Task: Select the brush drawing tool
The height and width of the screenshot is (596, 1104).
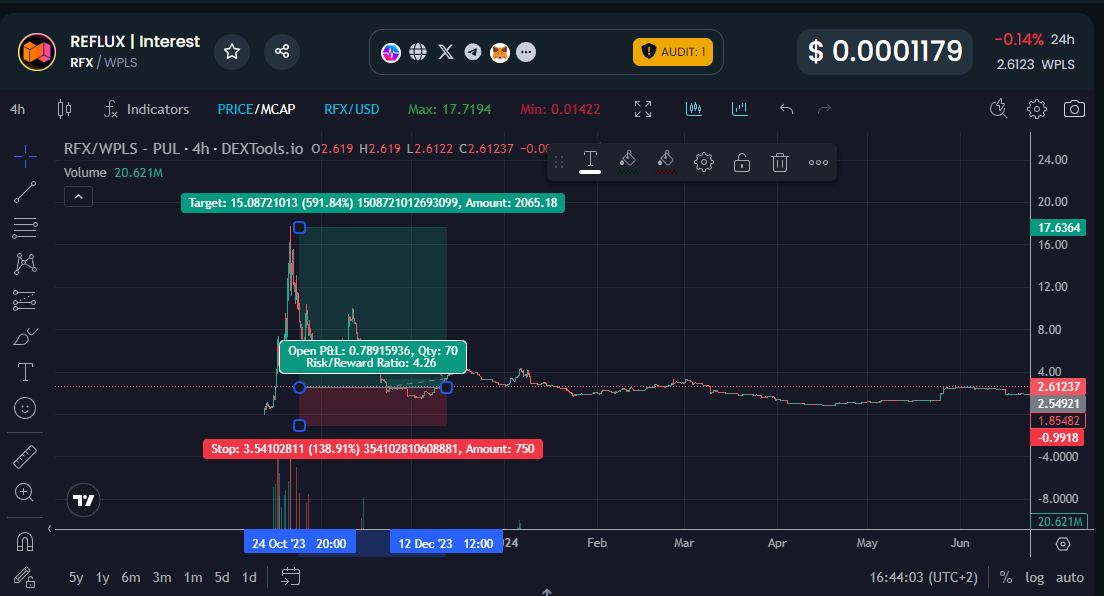Action: pos(25,337)
